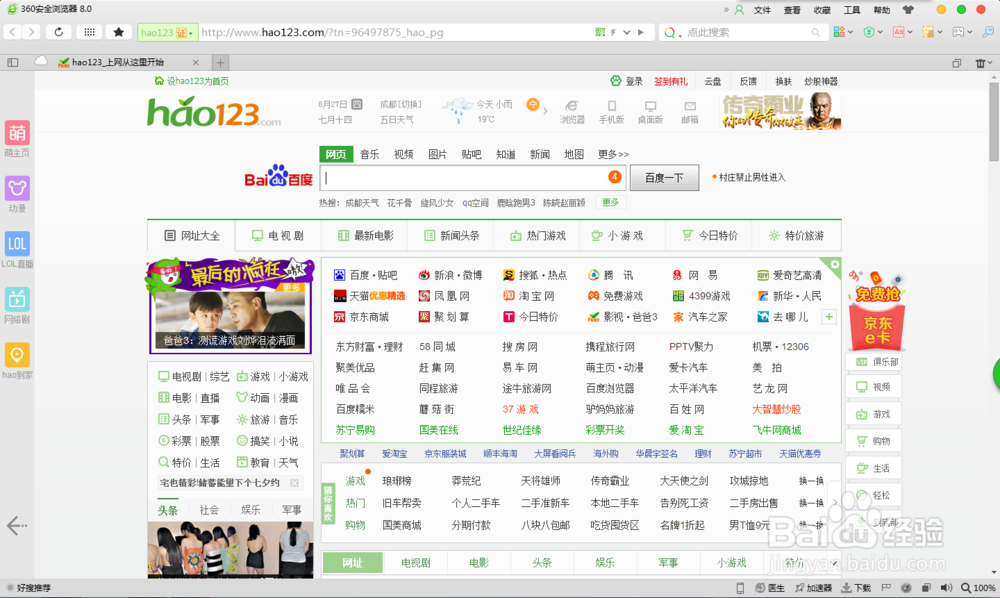Close the 宅也精彩 notice with X
This screenshot has width=1000, height=598.
click(294, 483)
